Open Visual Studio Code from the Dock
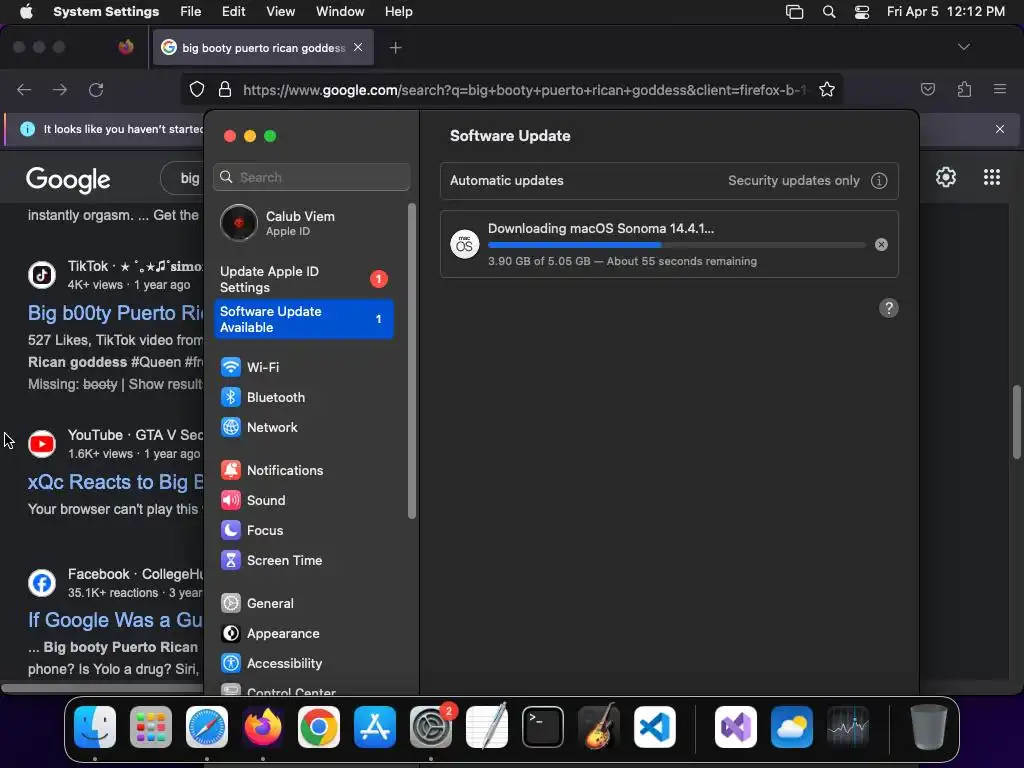 tap(654, 727)
